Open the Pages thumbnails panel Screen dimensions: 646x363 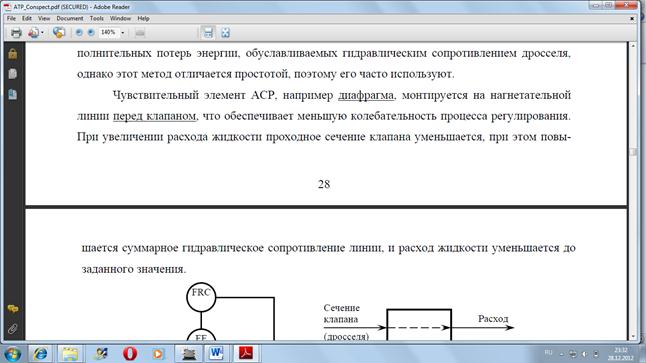[12, 74]
